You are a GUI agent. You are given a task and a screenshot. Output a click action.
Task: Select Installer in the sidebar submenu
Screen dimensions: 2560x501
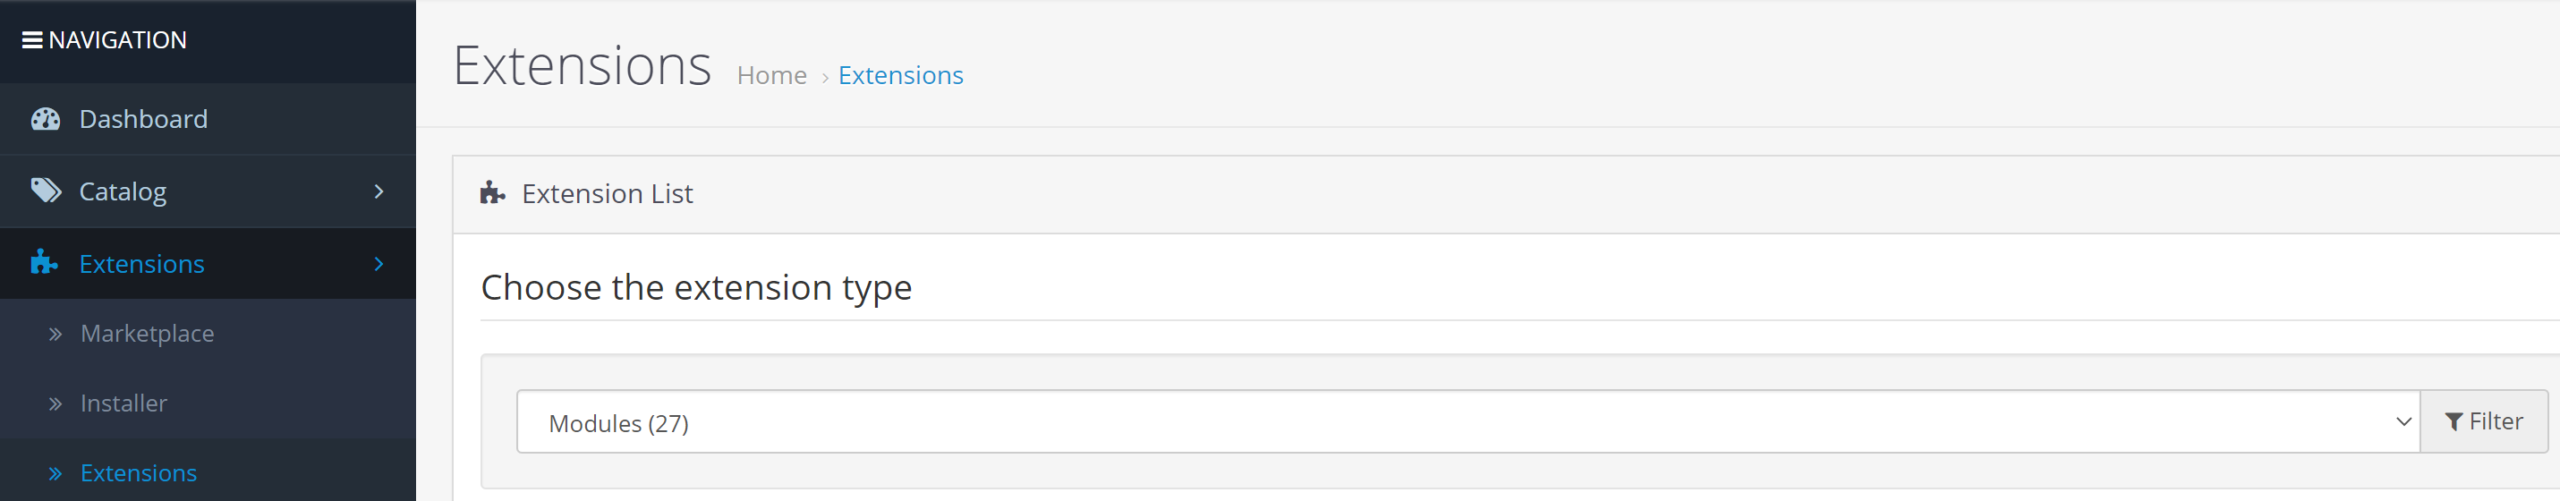(x=124, y=404)
